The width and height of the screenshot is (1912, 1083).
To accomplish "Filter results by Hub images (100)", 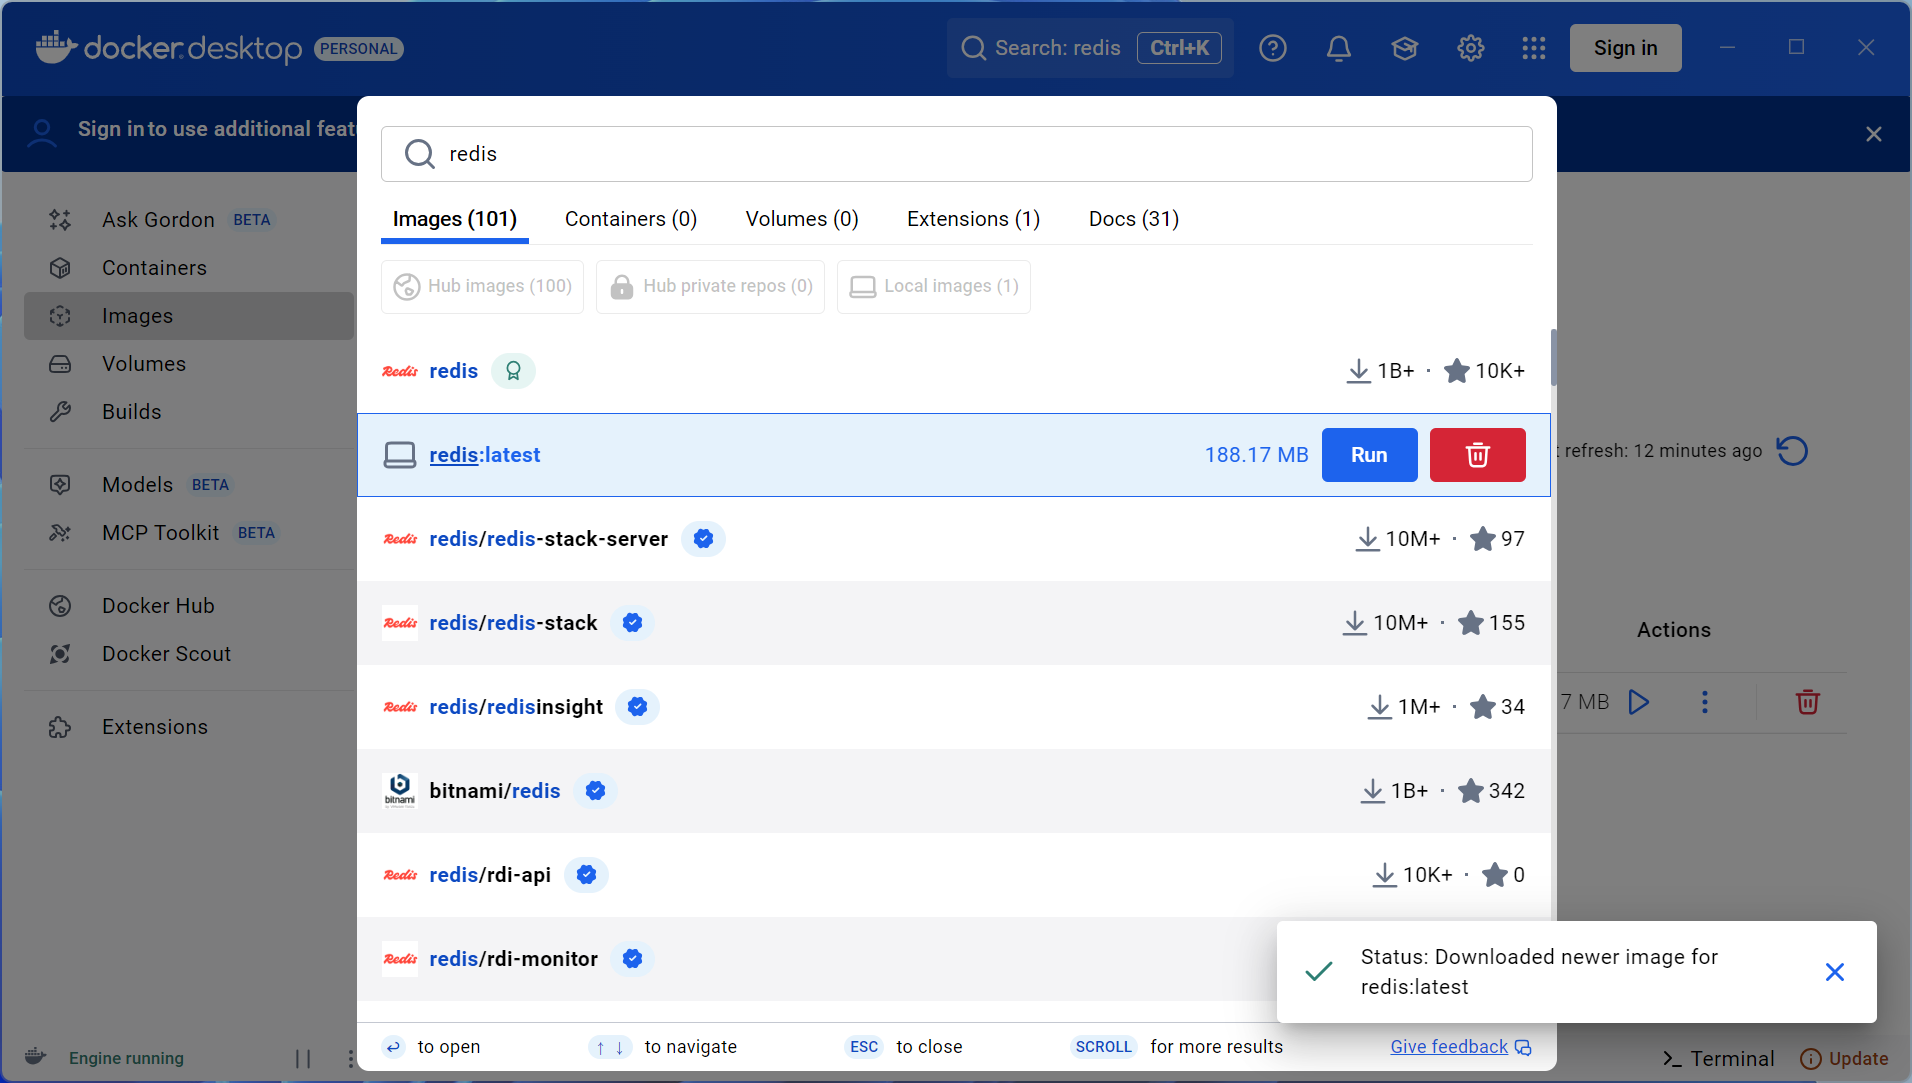I will tap(483, 287).
